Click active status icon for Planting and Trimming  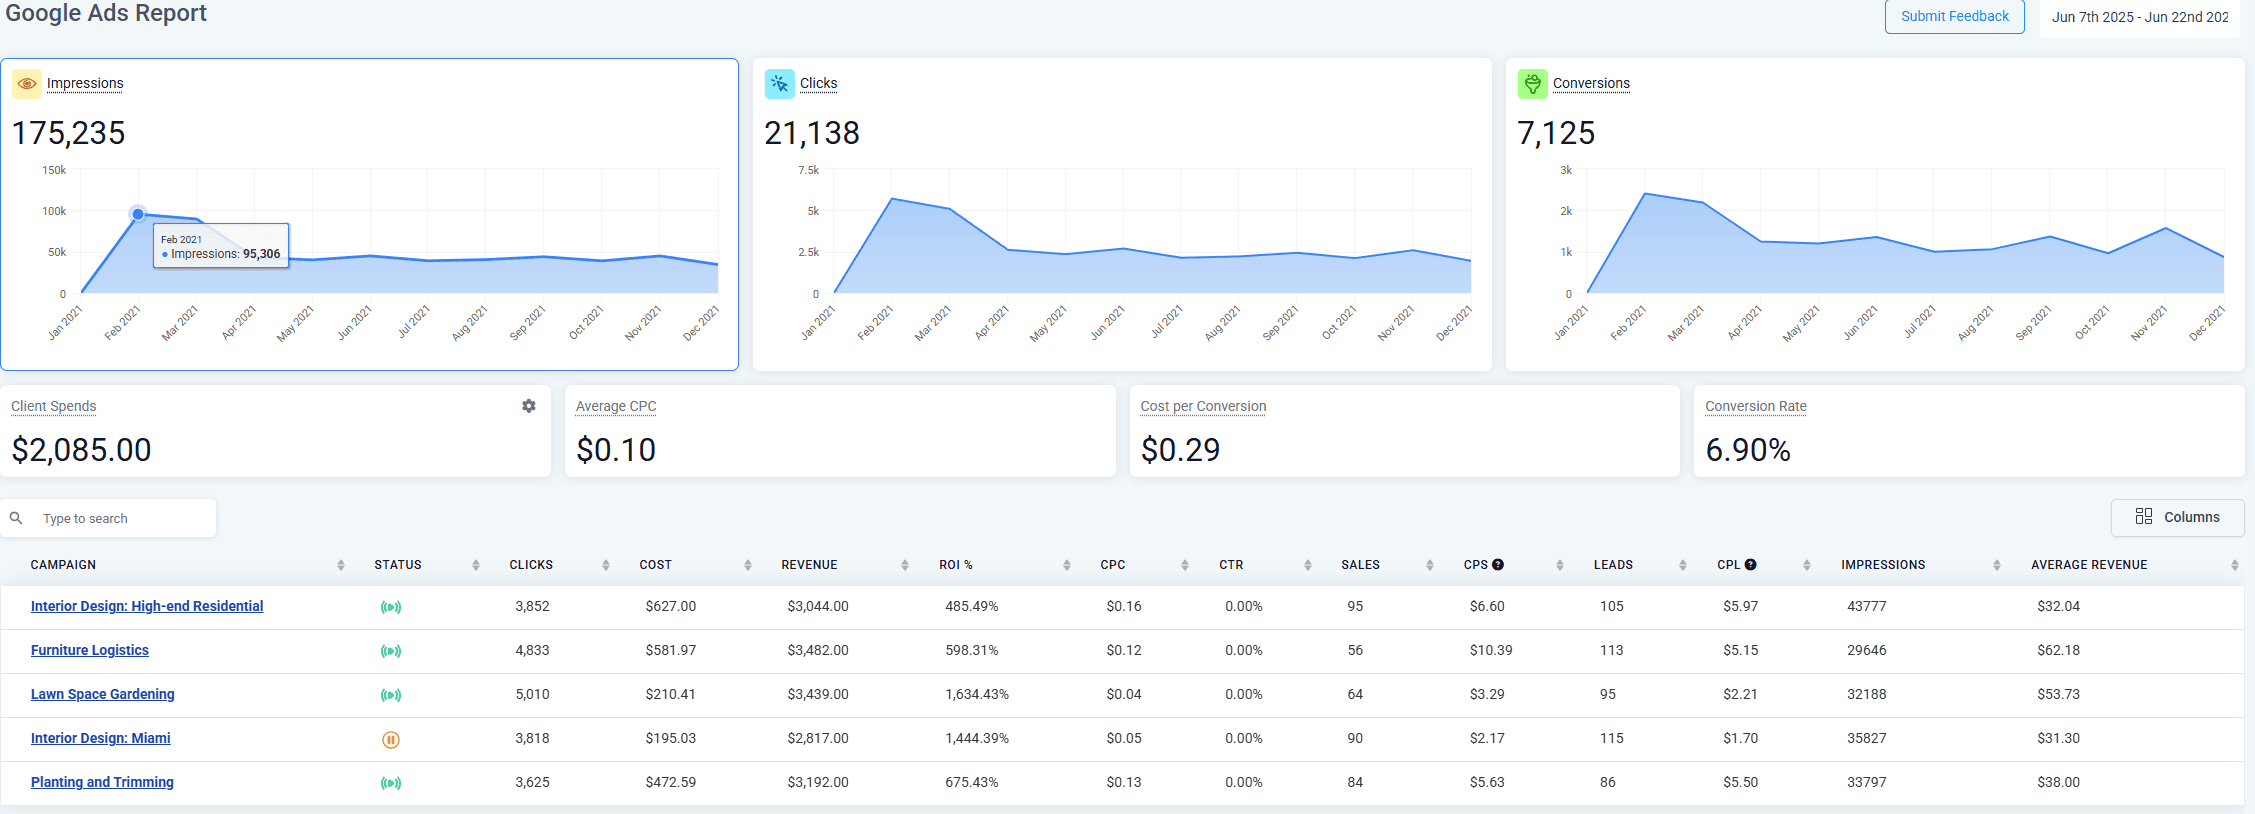pyautogui.click(x=391, y=783)
